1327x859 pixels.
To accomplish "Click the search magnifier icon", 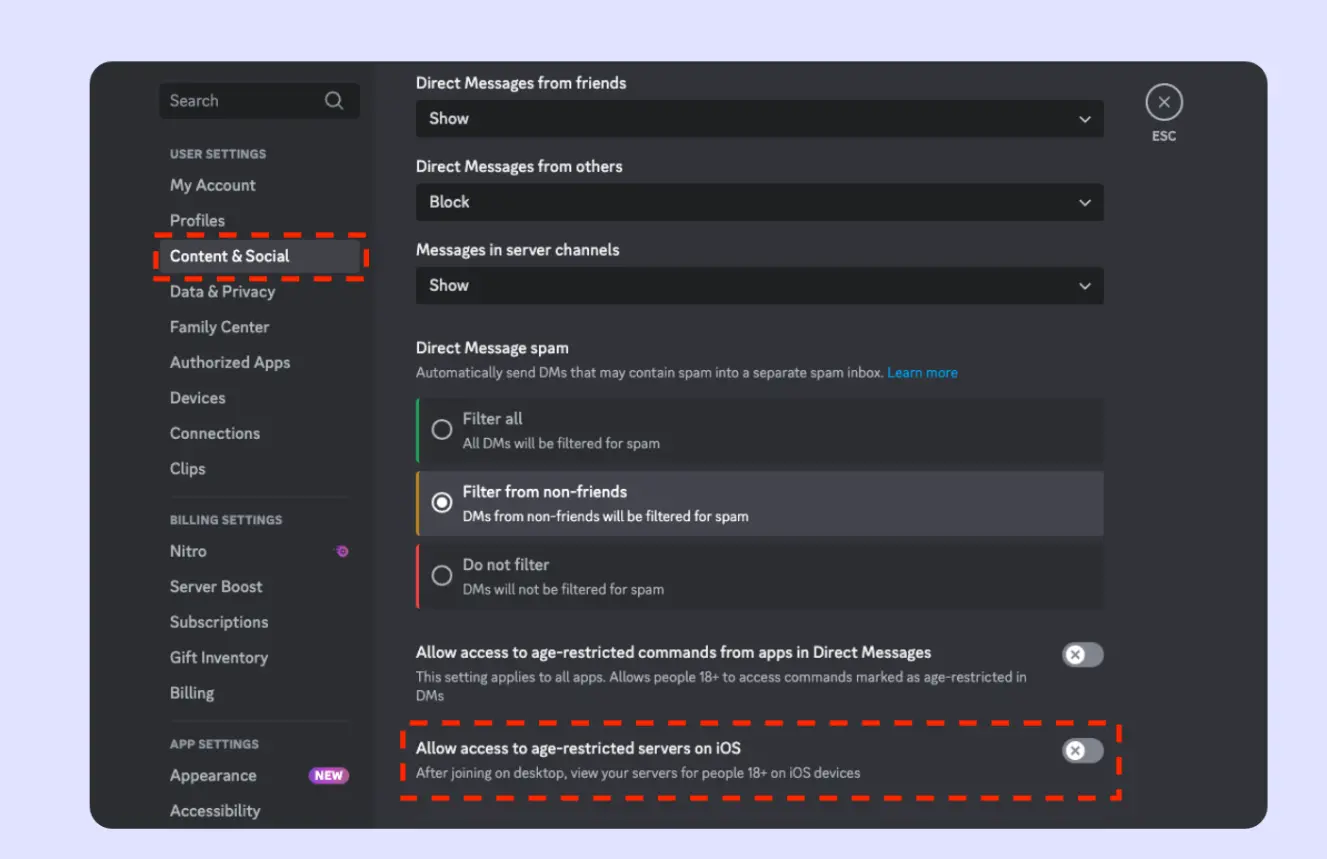I will point(334,101).
